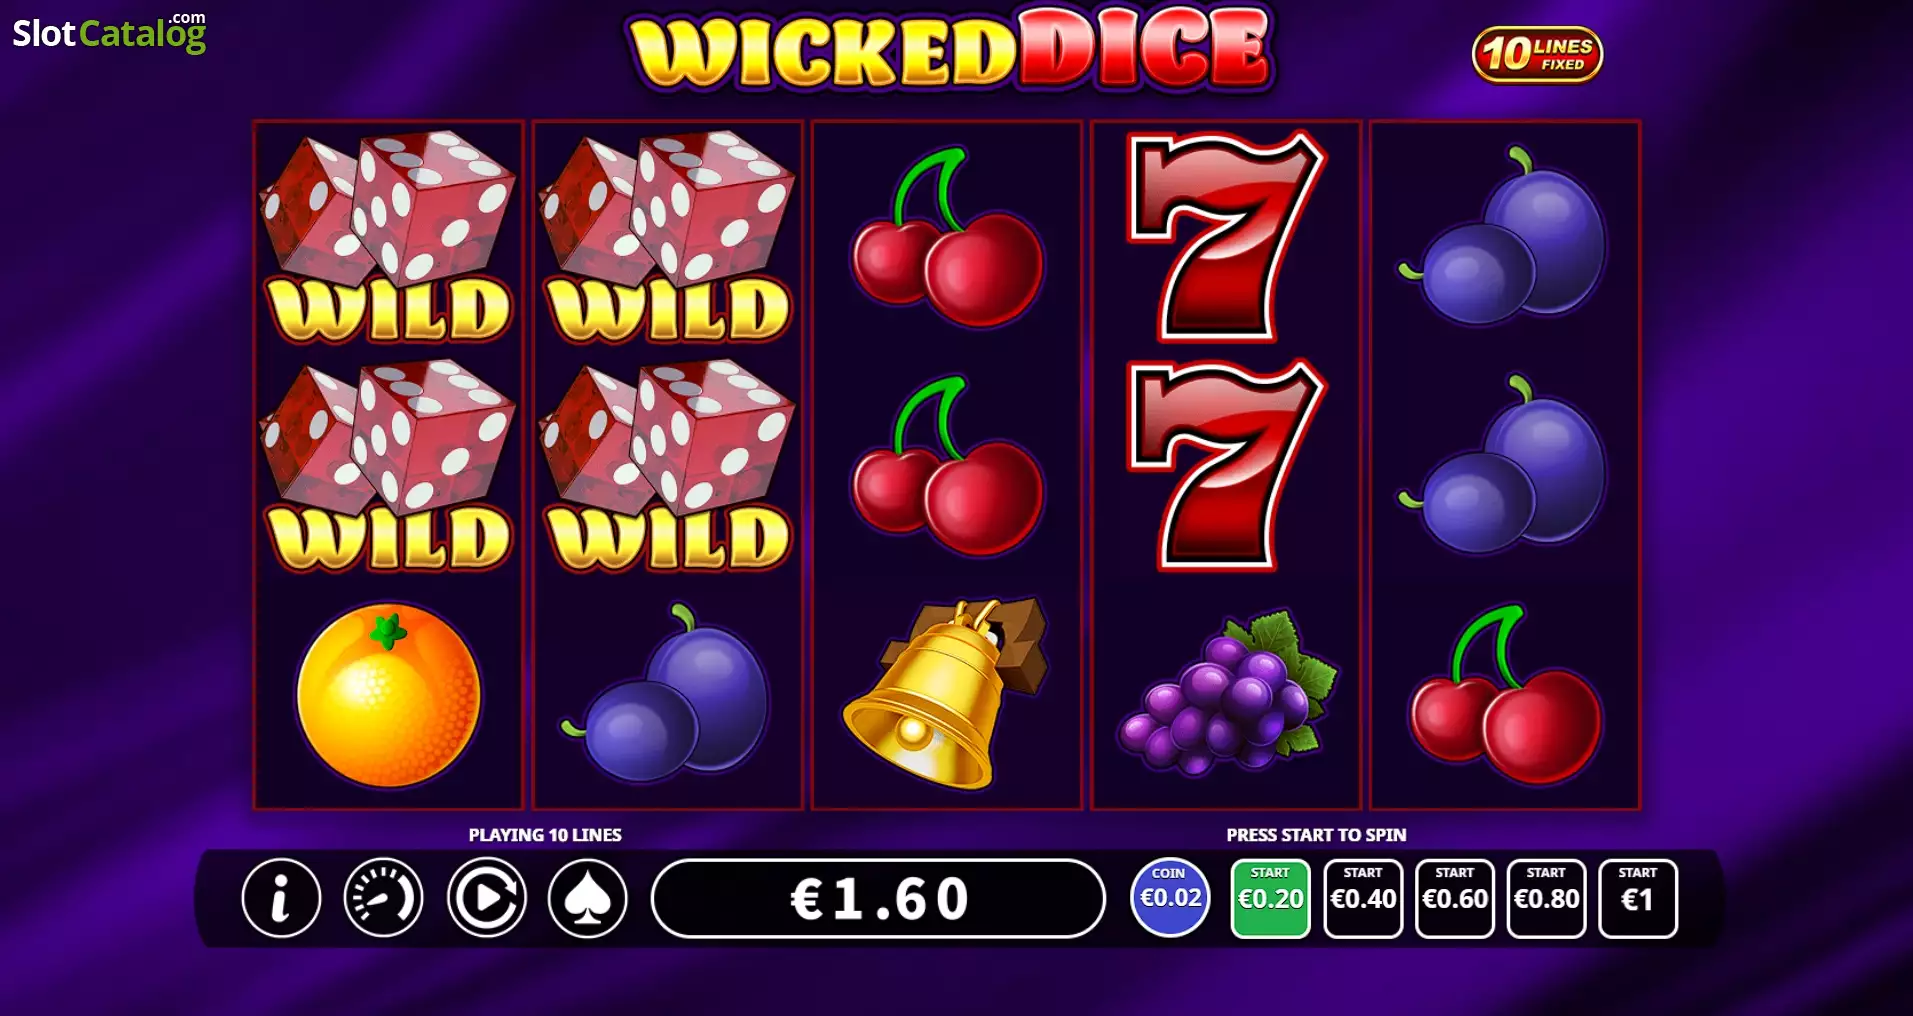Click the top-left Wild dice symbol
Screen dimensions: 1913x1016
(x=388, y=236)
